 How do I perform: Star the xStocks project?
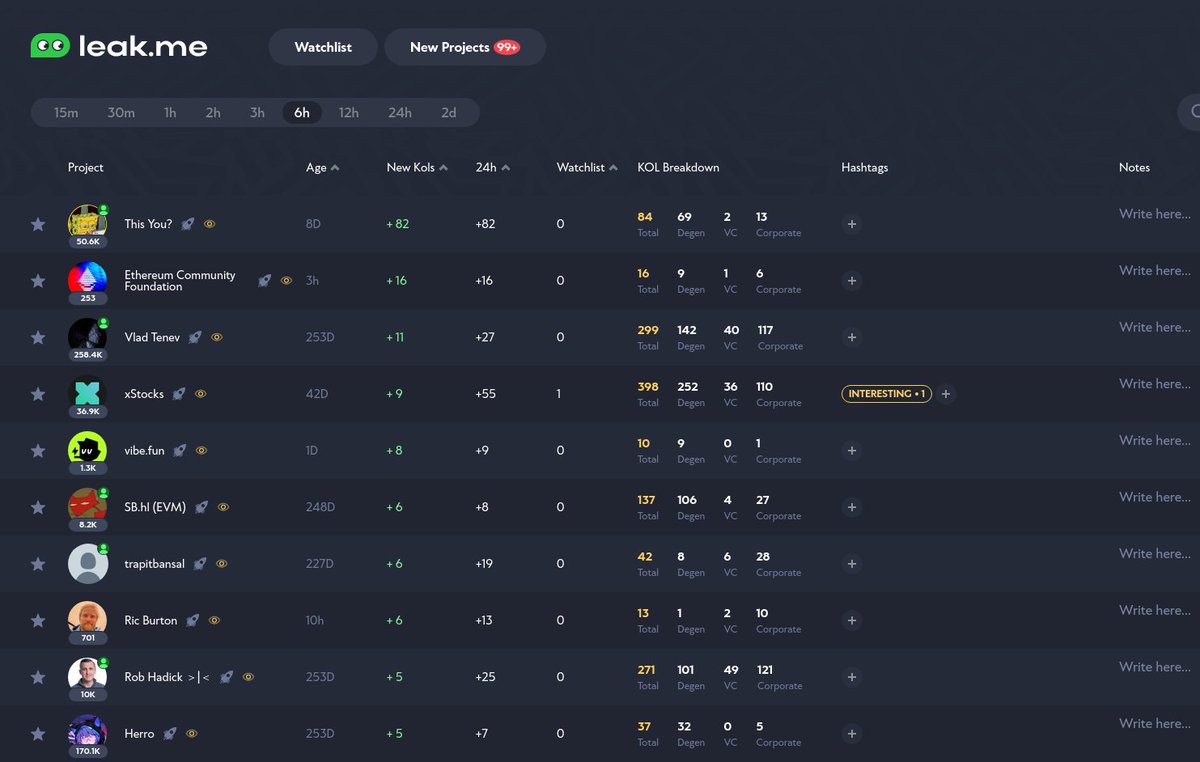pyautogui.click(x=38, y=394)
